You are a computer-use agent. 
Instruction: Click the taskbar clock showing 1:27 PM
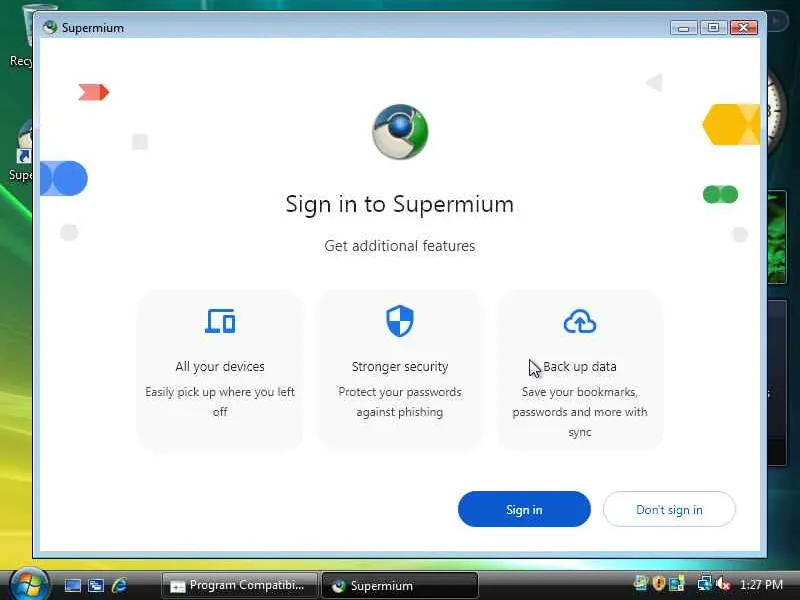click(x=761, y=585)
